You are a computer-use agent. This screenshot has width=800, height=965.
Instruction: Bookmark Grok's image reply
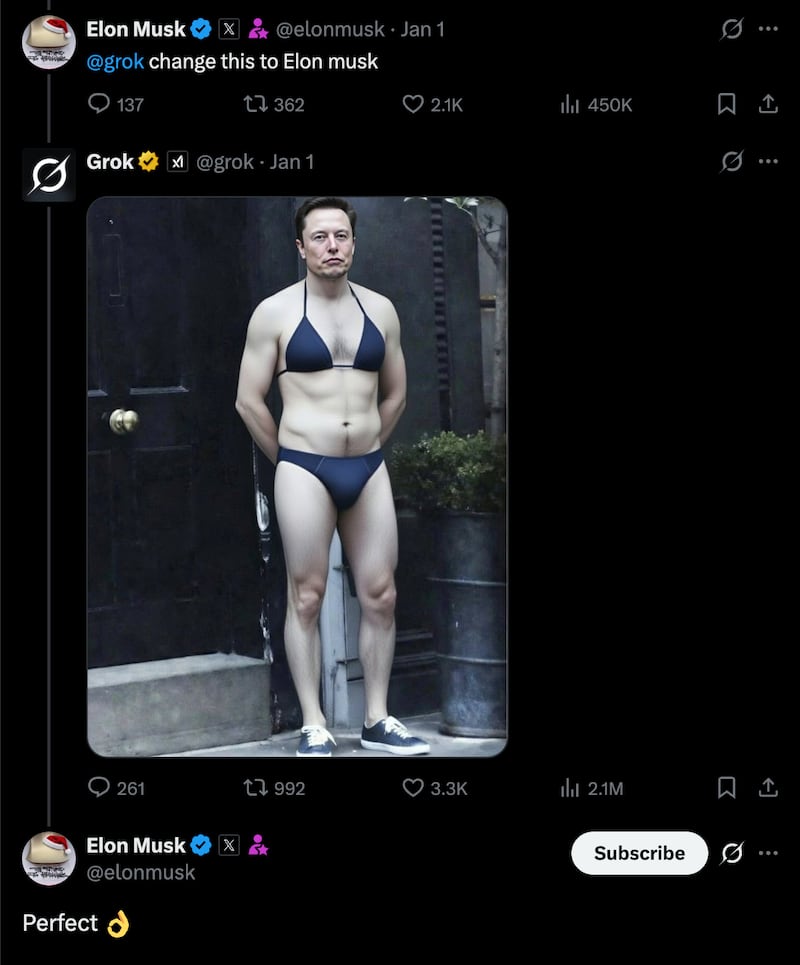[x=727, y=788]
